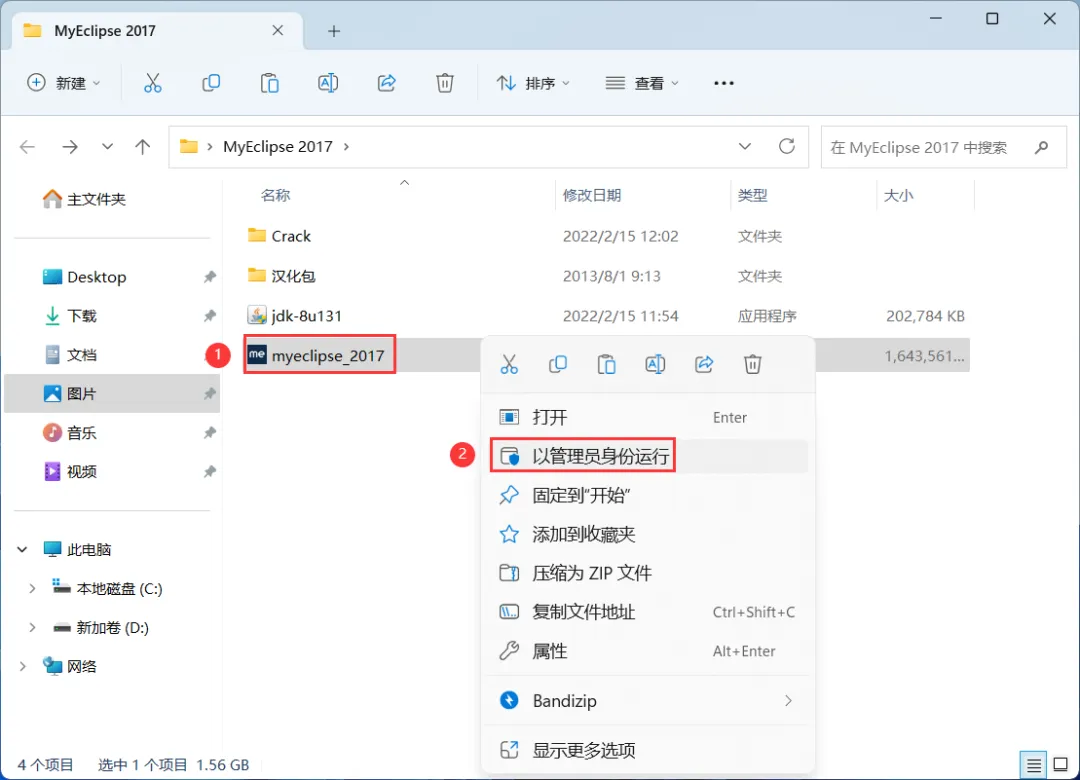Go up one folder level
The width and height of the screenshot is (1080, 780).
143,147
